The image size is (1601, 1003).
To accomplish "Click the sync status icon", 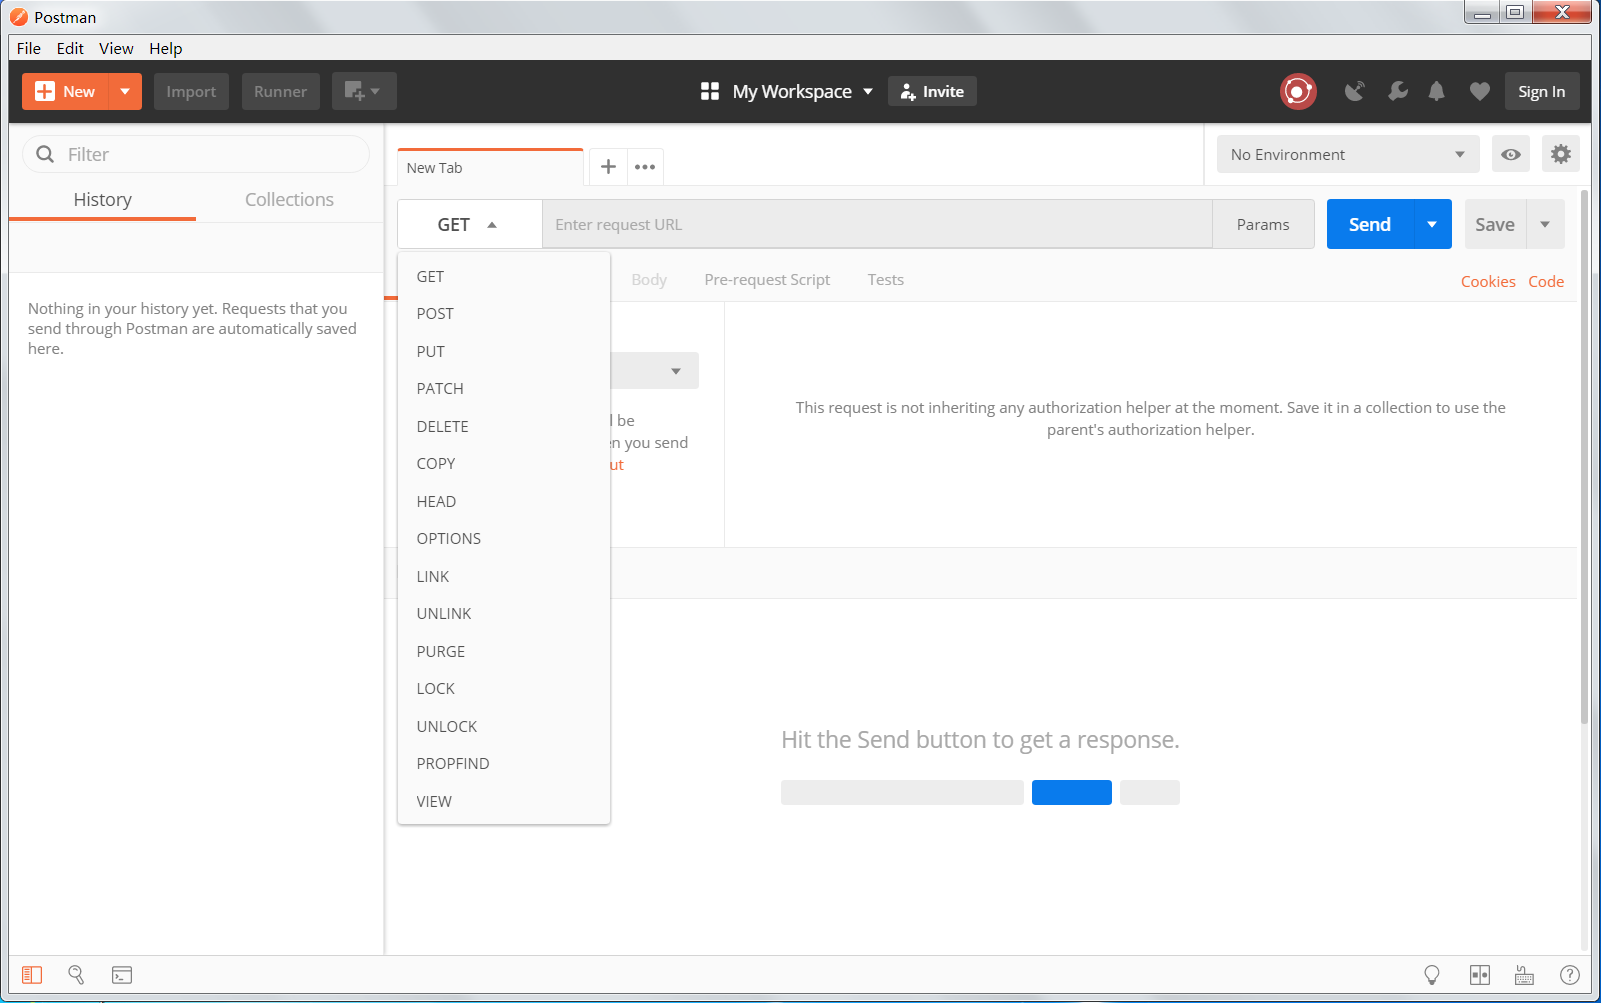I will 1298,91.
